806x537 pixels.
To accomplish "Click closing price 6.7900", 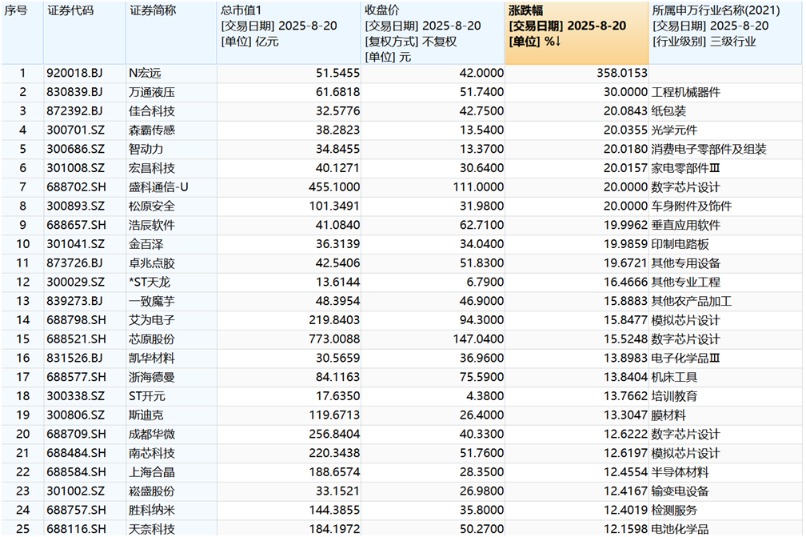I will pyautogui.click(x=484, y=282).
